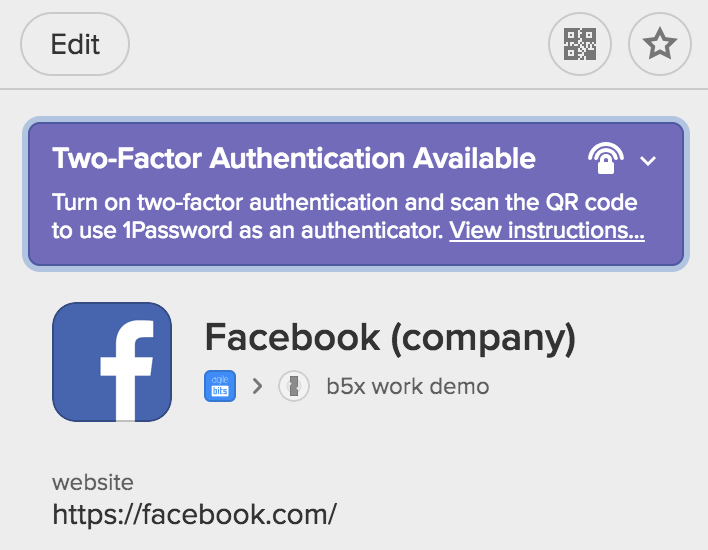Select the Facebook (company) item title
708x550 pixels.
tap(391, 338)
